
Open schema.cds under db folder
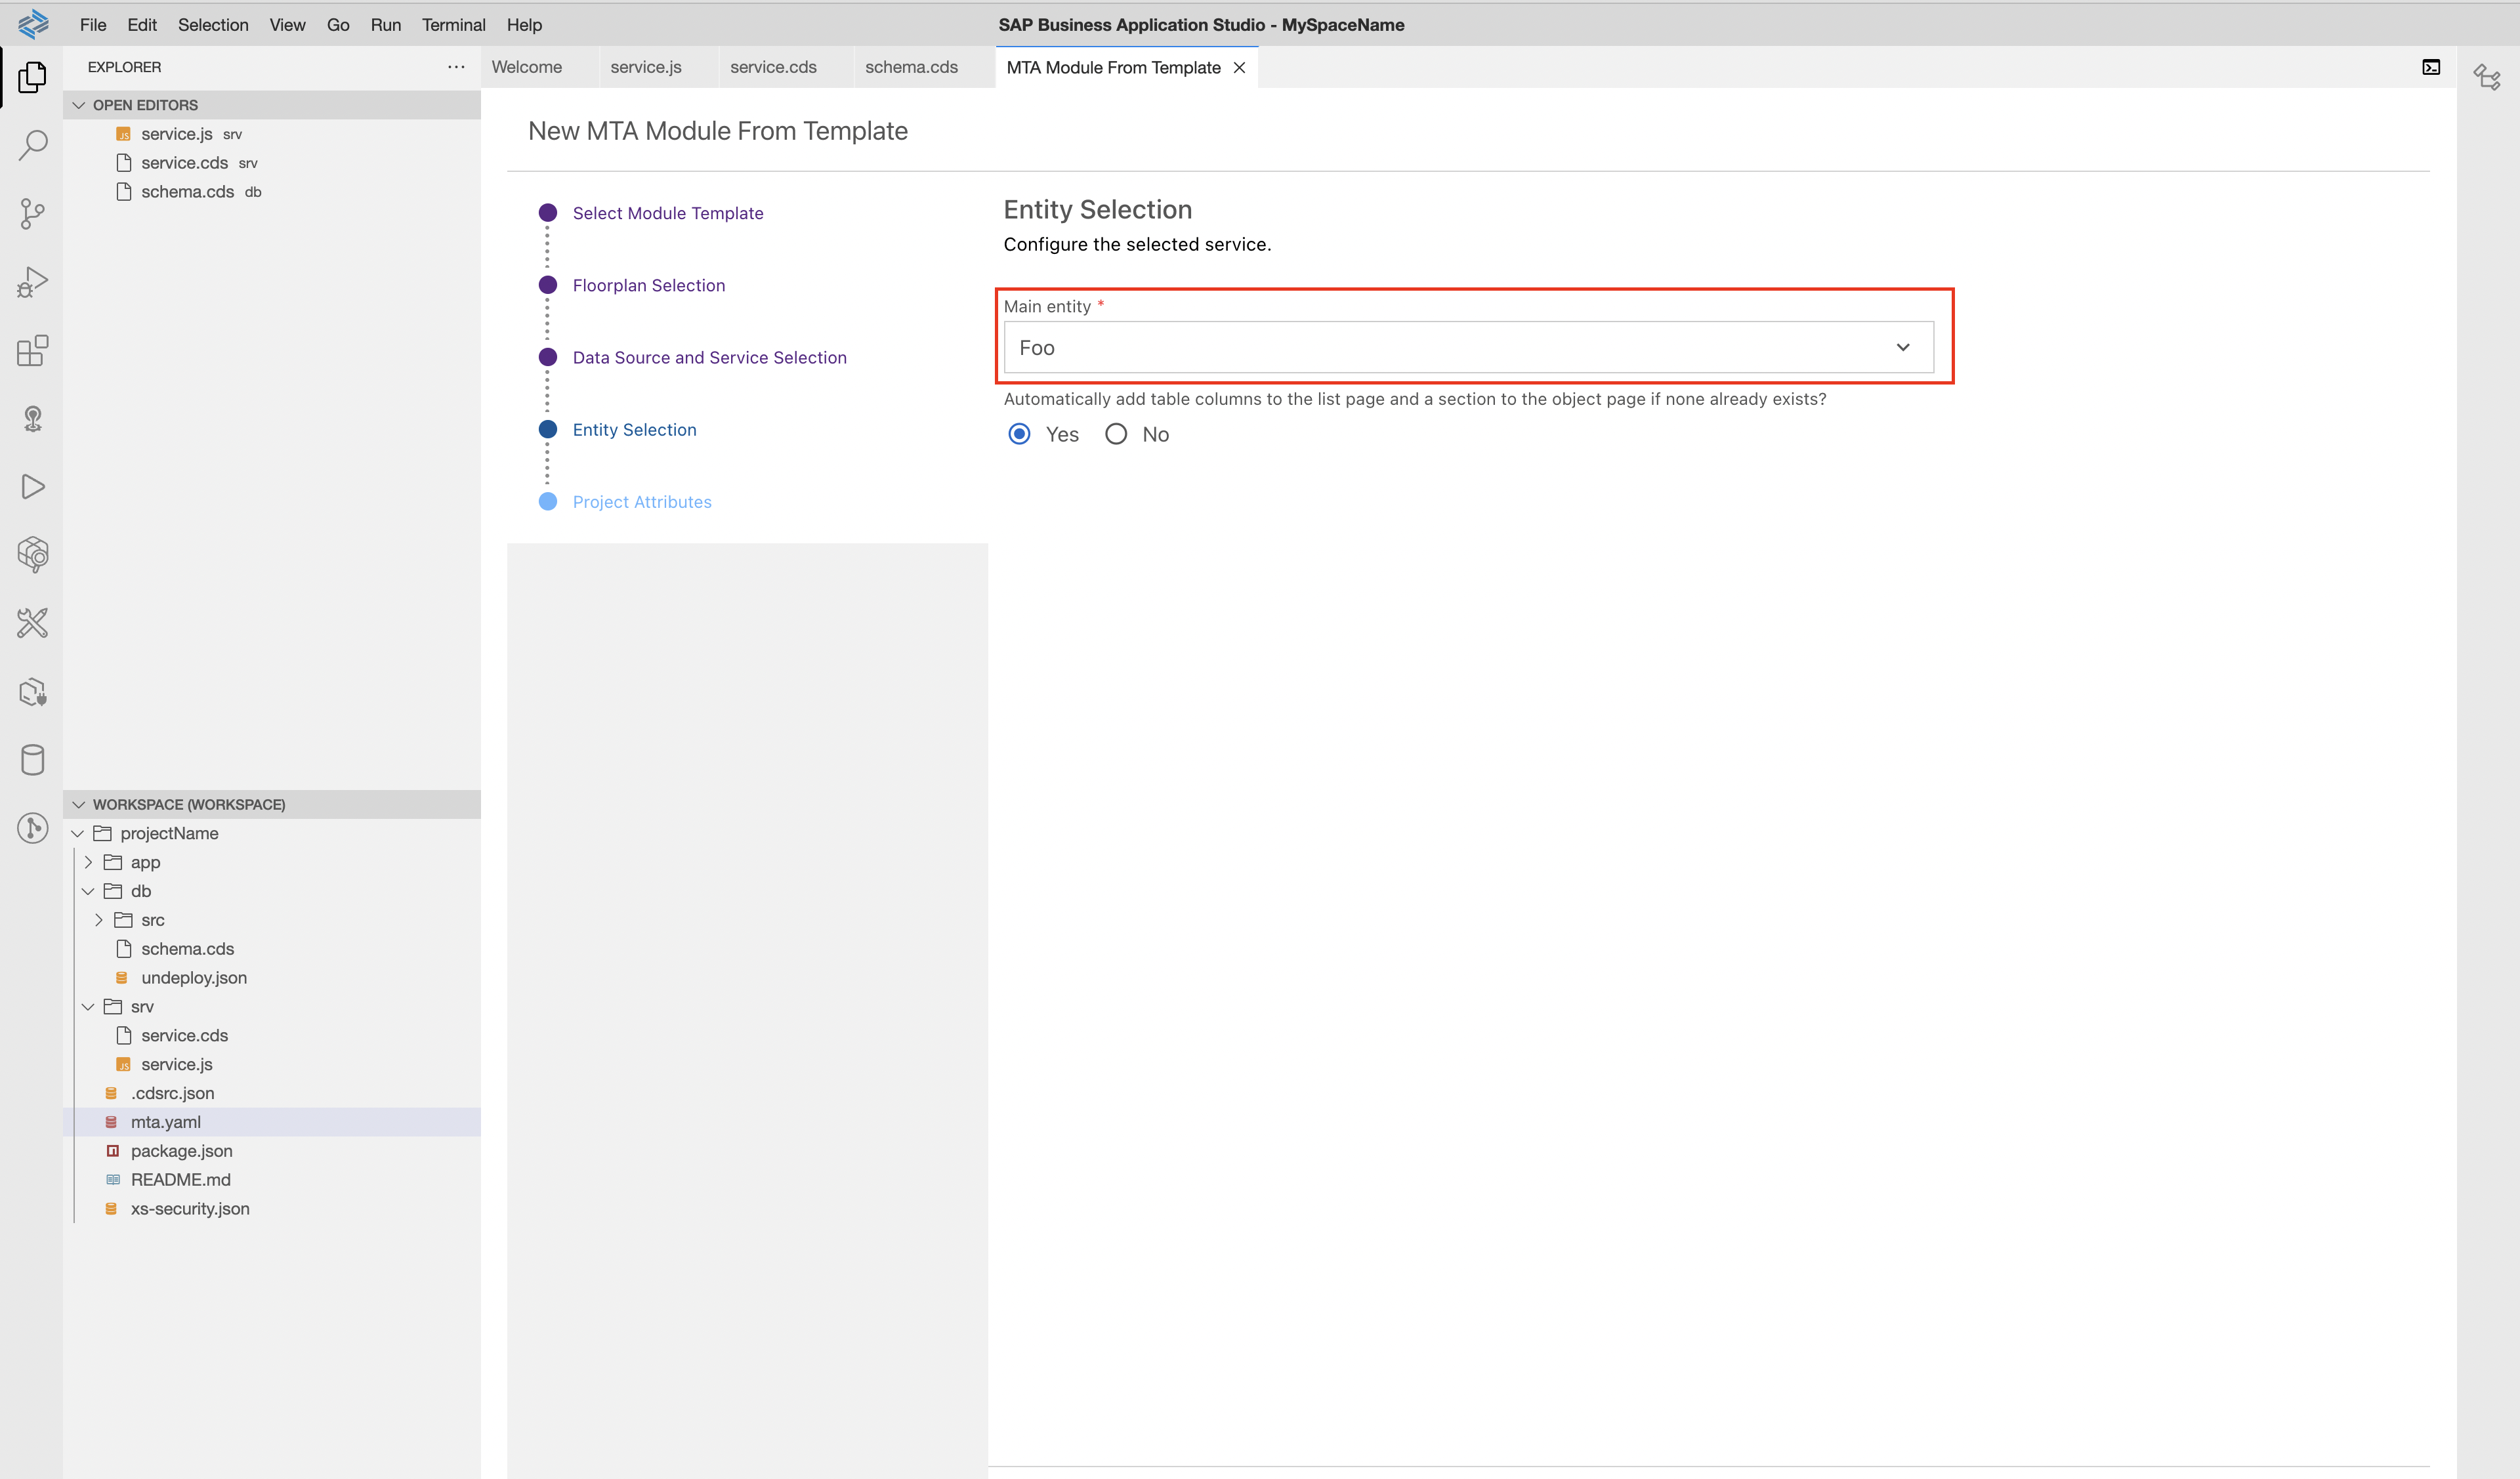tap(272, 949)
